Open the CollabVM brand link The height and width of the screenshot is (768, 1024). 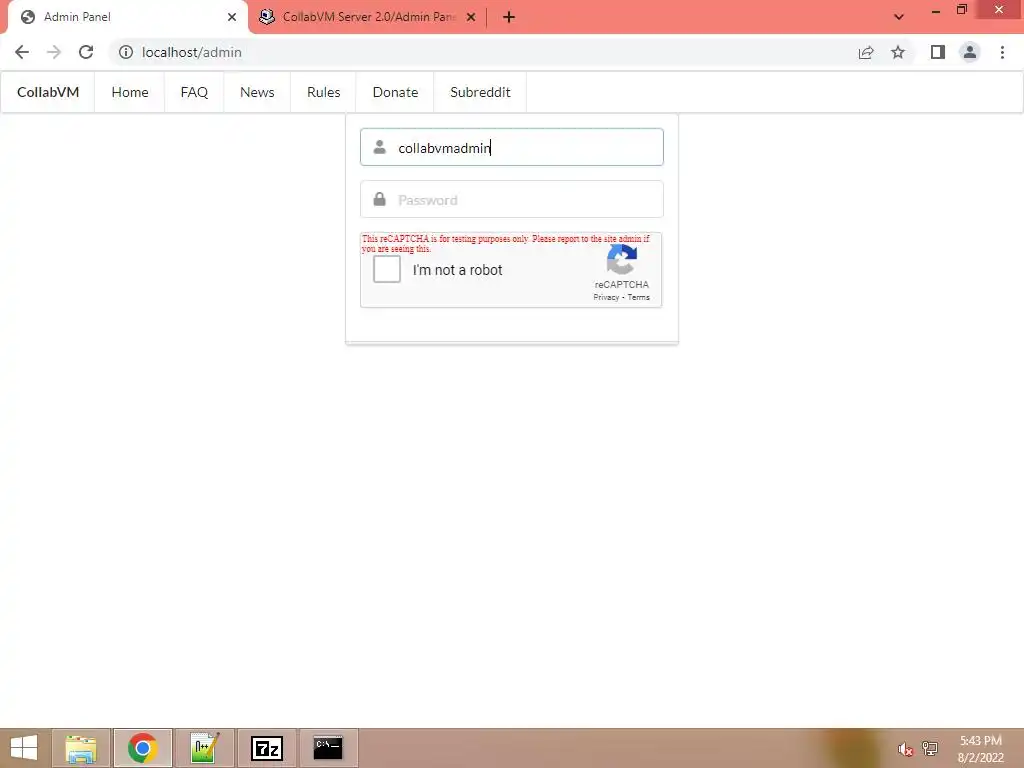tap(48, 92)
